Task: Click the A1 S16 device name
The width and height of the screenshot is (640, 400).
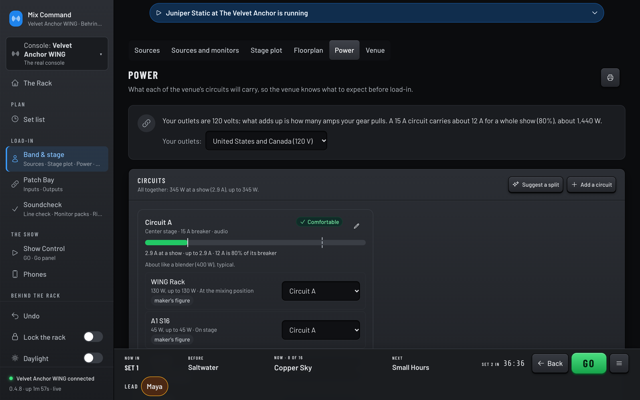Action: coord(160,321)
